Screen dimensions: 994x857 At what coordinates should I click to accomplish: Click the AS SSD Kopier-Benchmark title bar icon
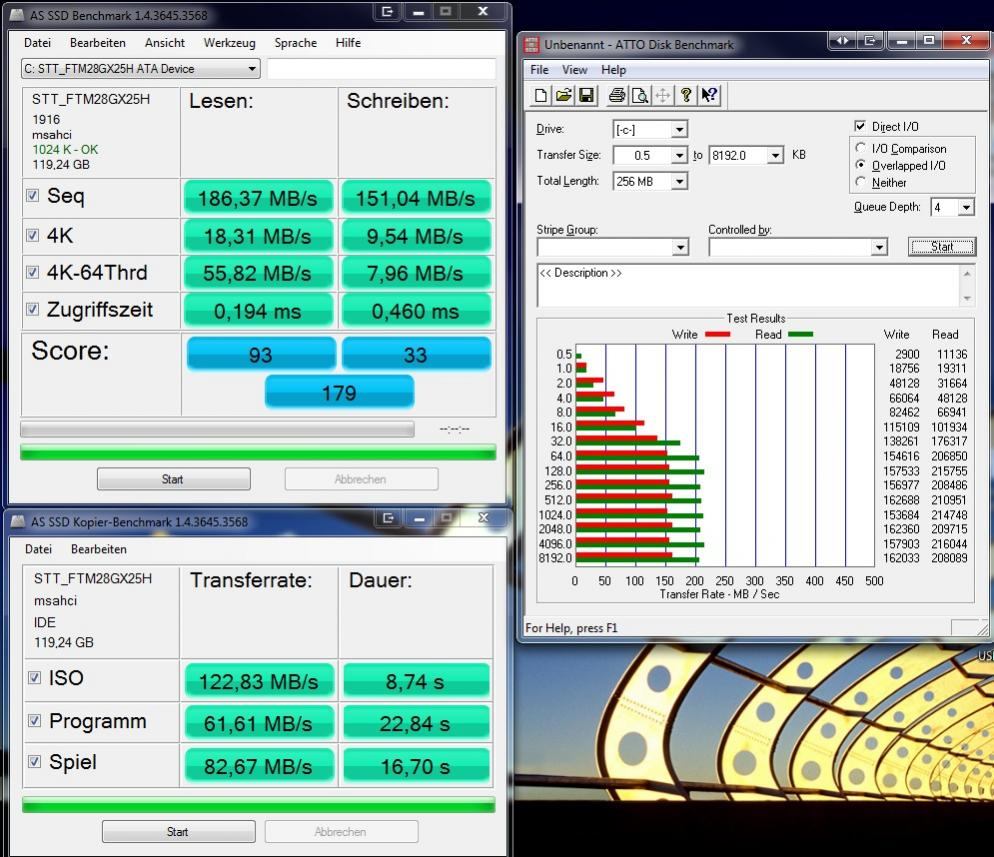(x=19, y=522)
